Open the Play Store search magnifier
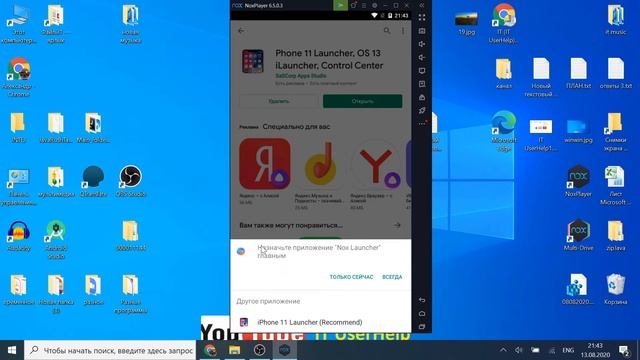This screenshot has width=640, height=360. click(x=387, y=31)
